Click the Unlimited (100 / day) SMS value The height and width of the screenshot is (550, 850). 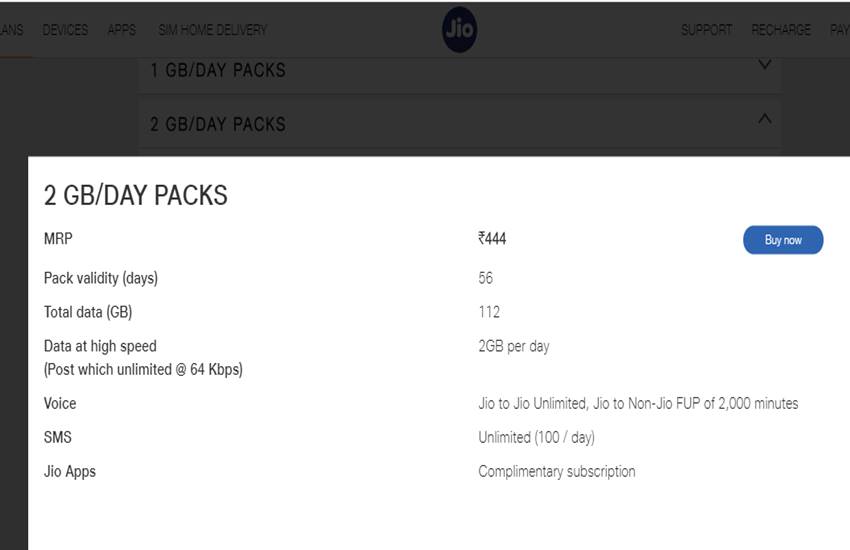click(536, 437)
